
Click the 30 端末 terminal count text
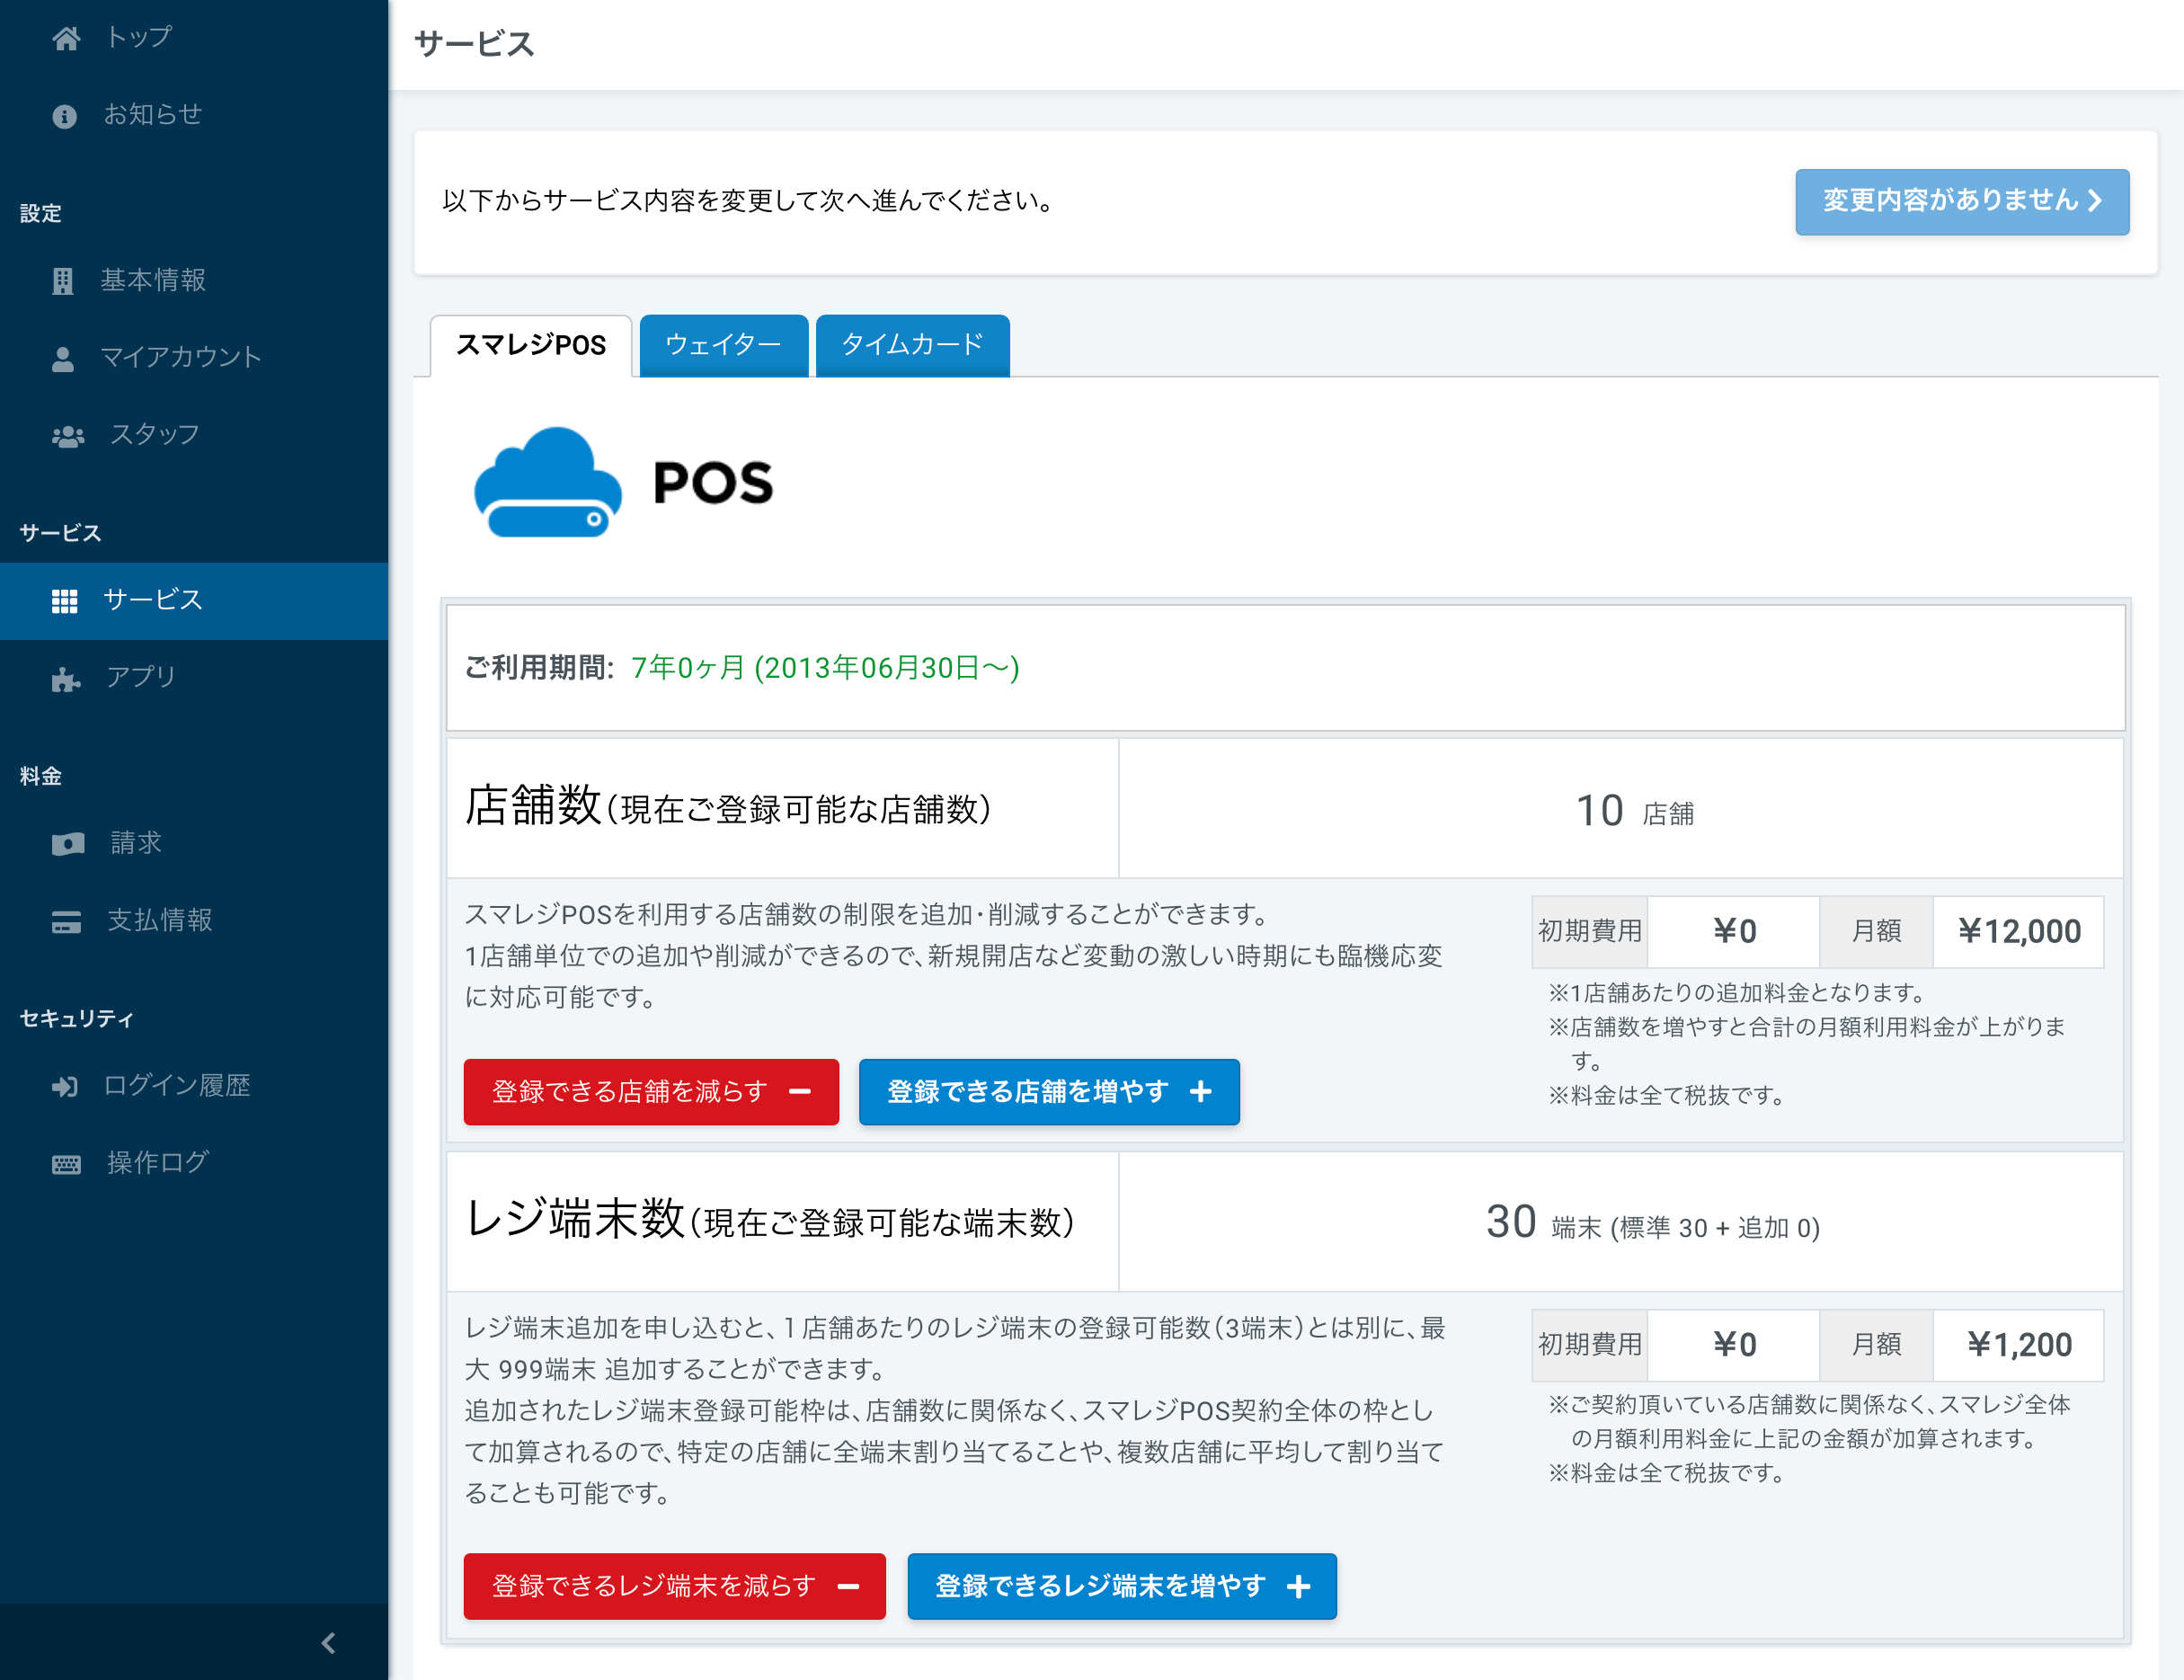1652,1223
